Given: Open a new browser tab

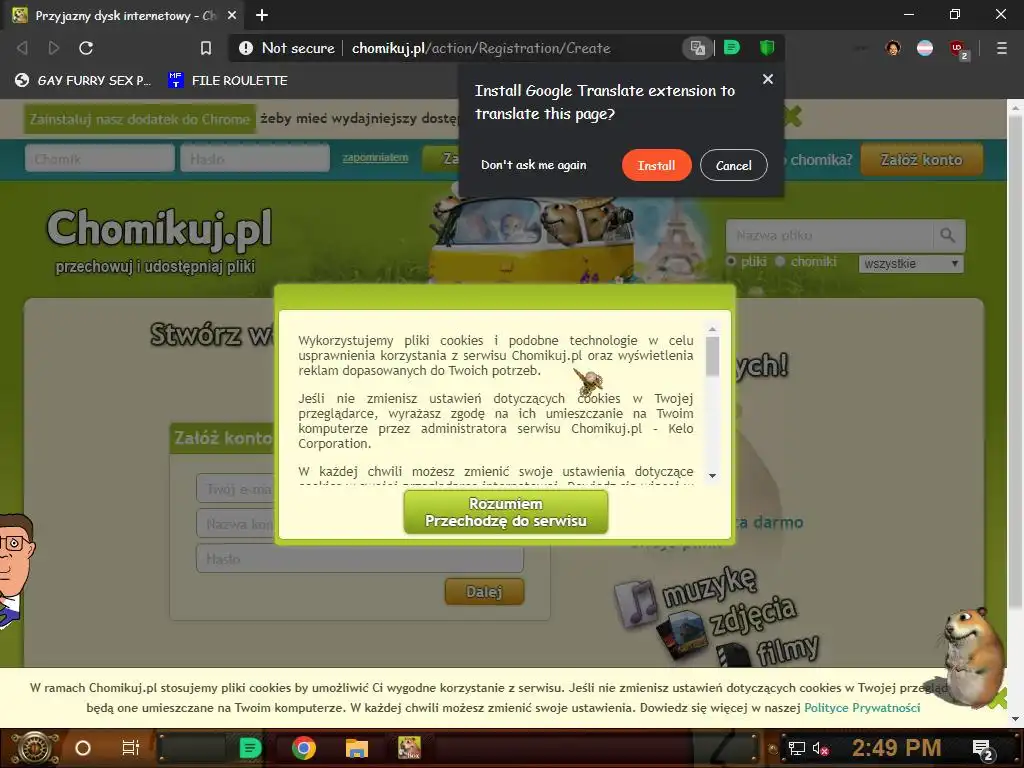Looking at the screenshot, I should coord(262,15).
